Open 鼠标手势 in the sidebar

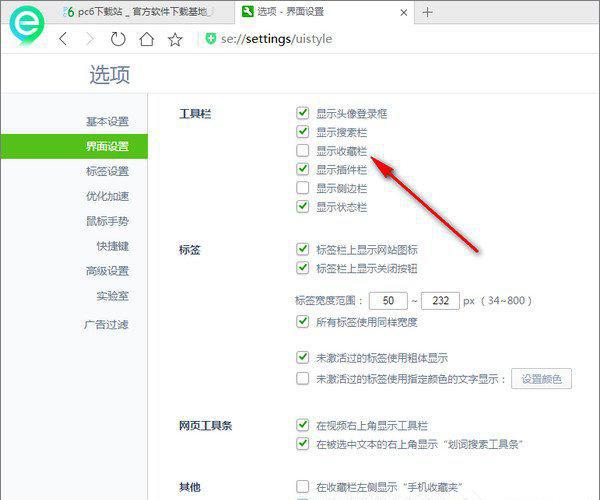click(107, 221)
